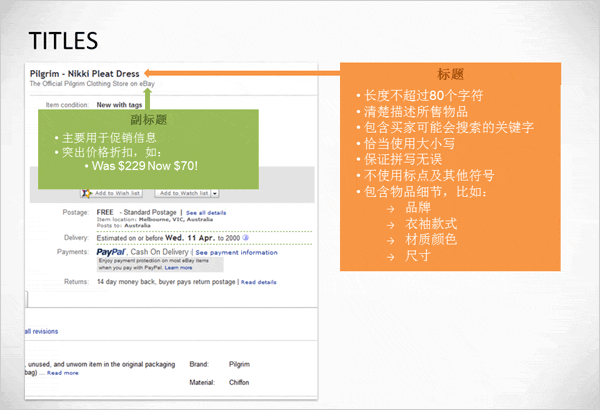Click the 标题 heading in orange box
This screenshot has width=600, height=410.
click(450, 74)
